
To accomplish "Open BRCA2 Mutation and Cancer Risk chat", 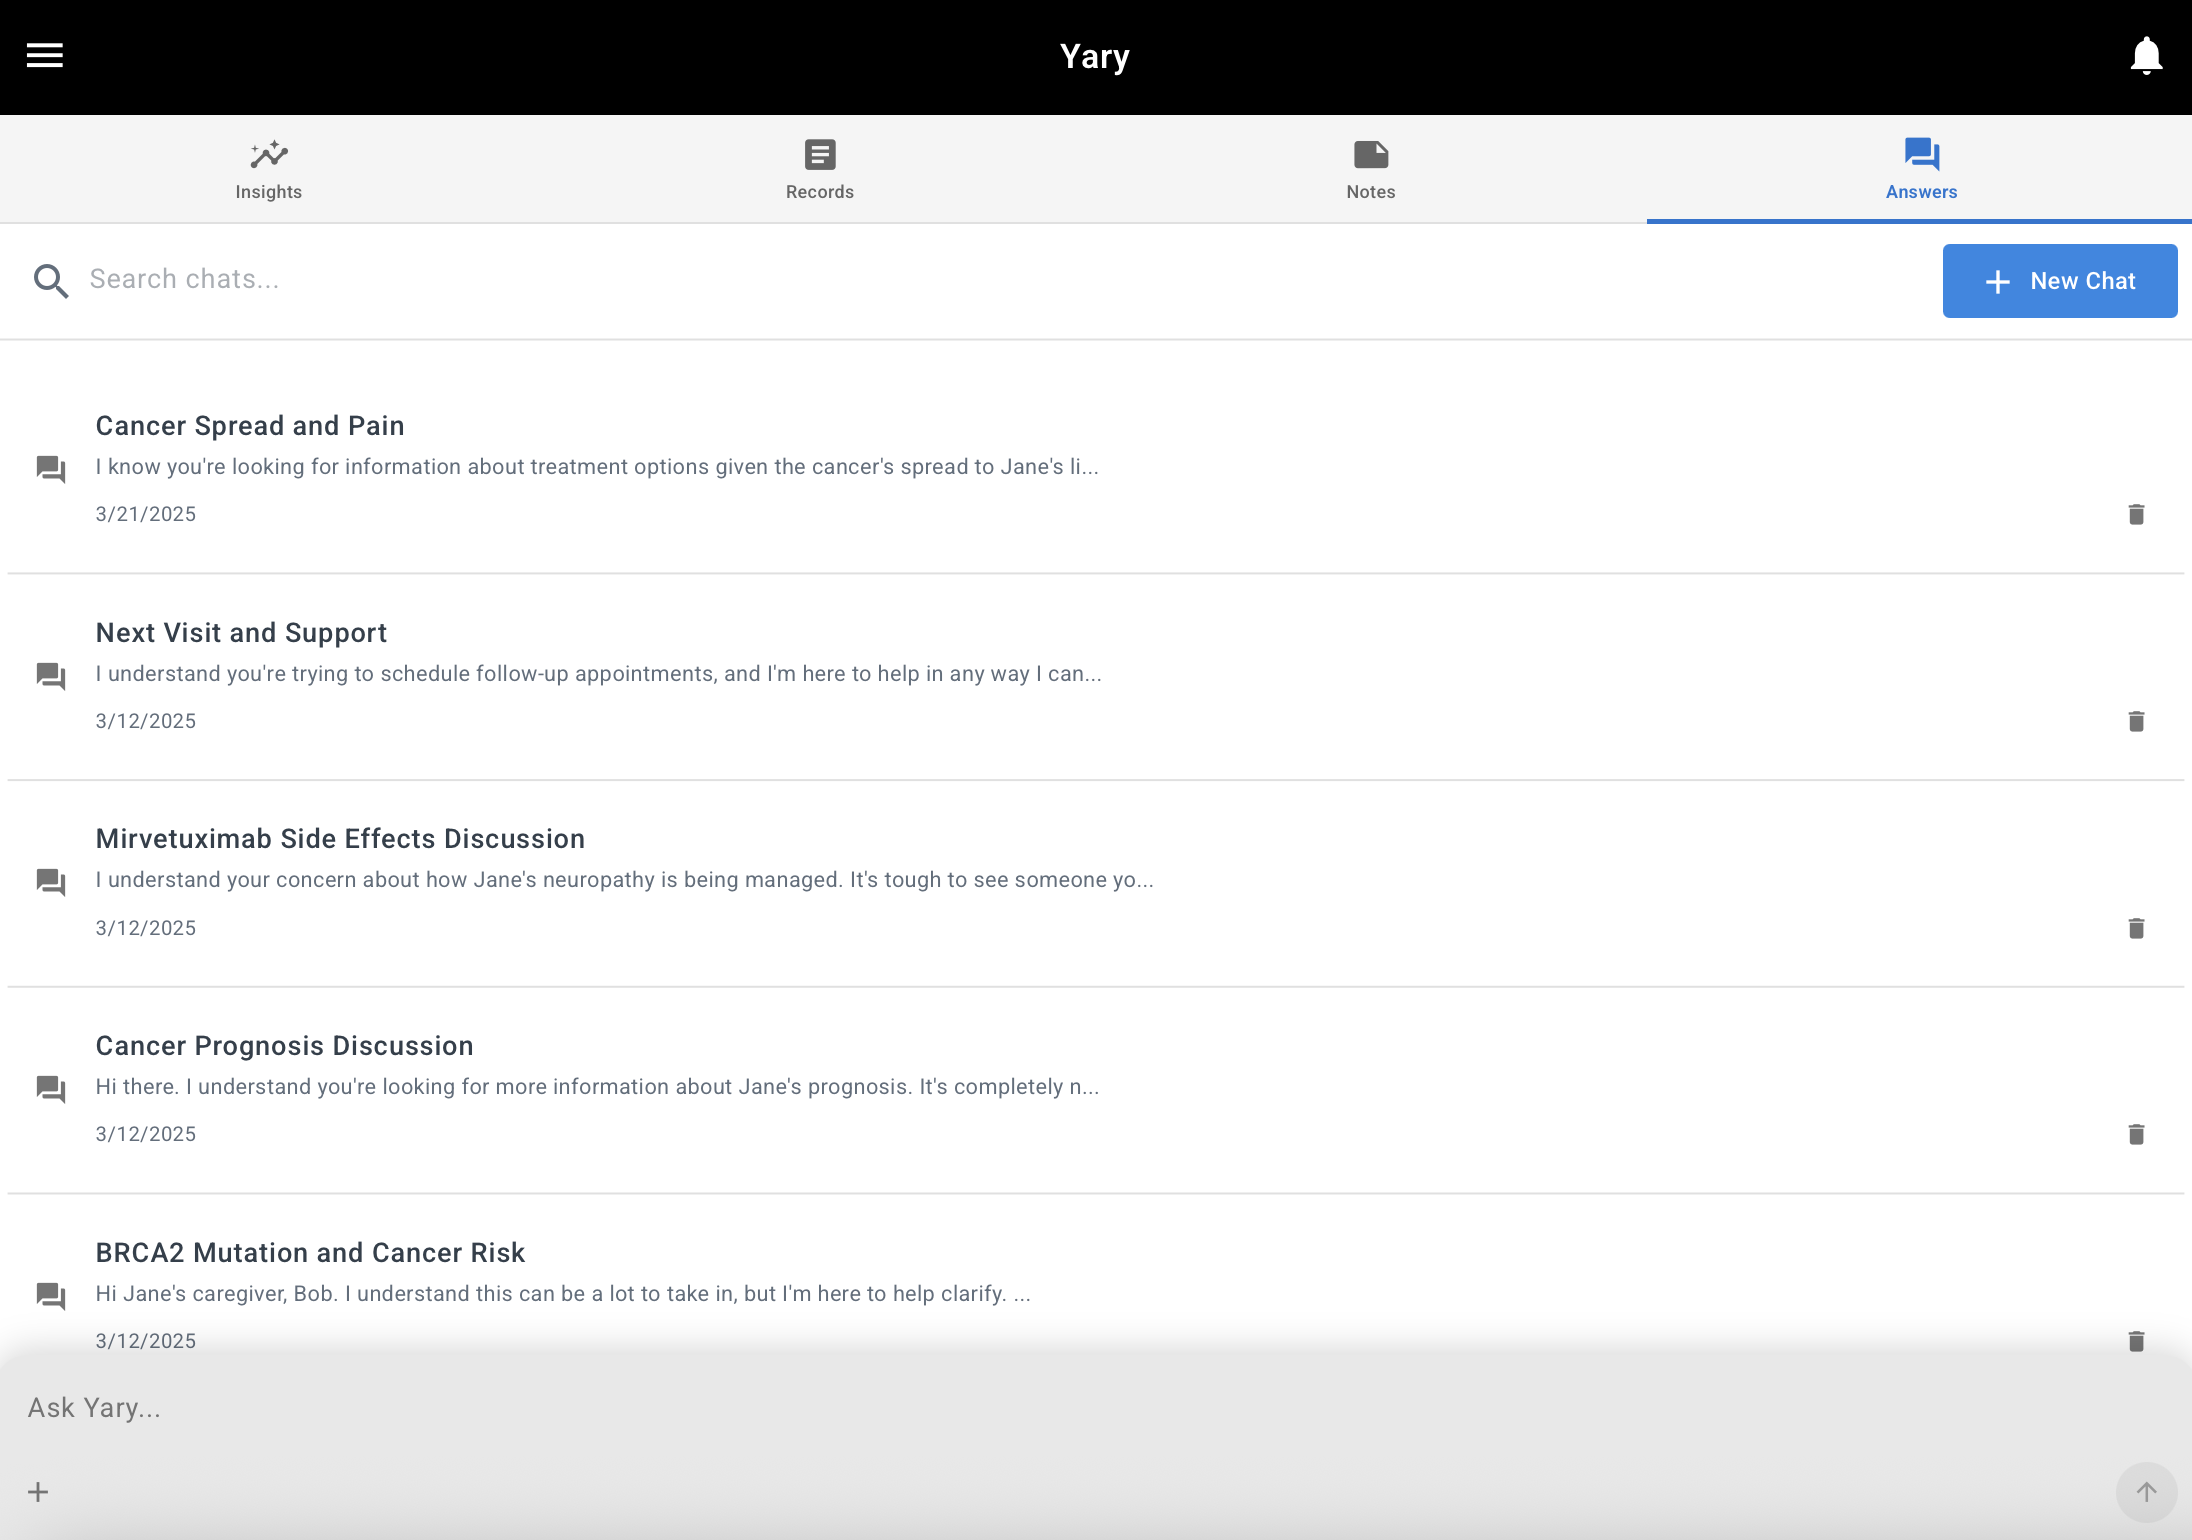I will pos(1096,1275).
